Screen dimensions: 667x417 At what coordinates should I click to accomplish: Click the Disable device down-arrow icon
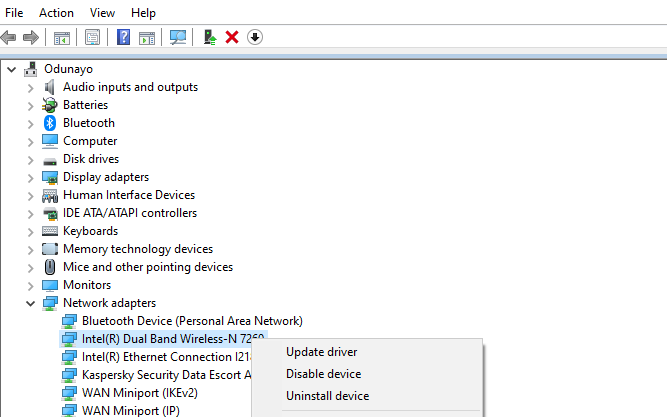coord(255,37)
